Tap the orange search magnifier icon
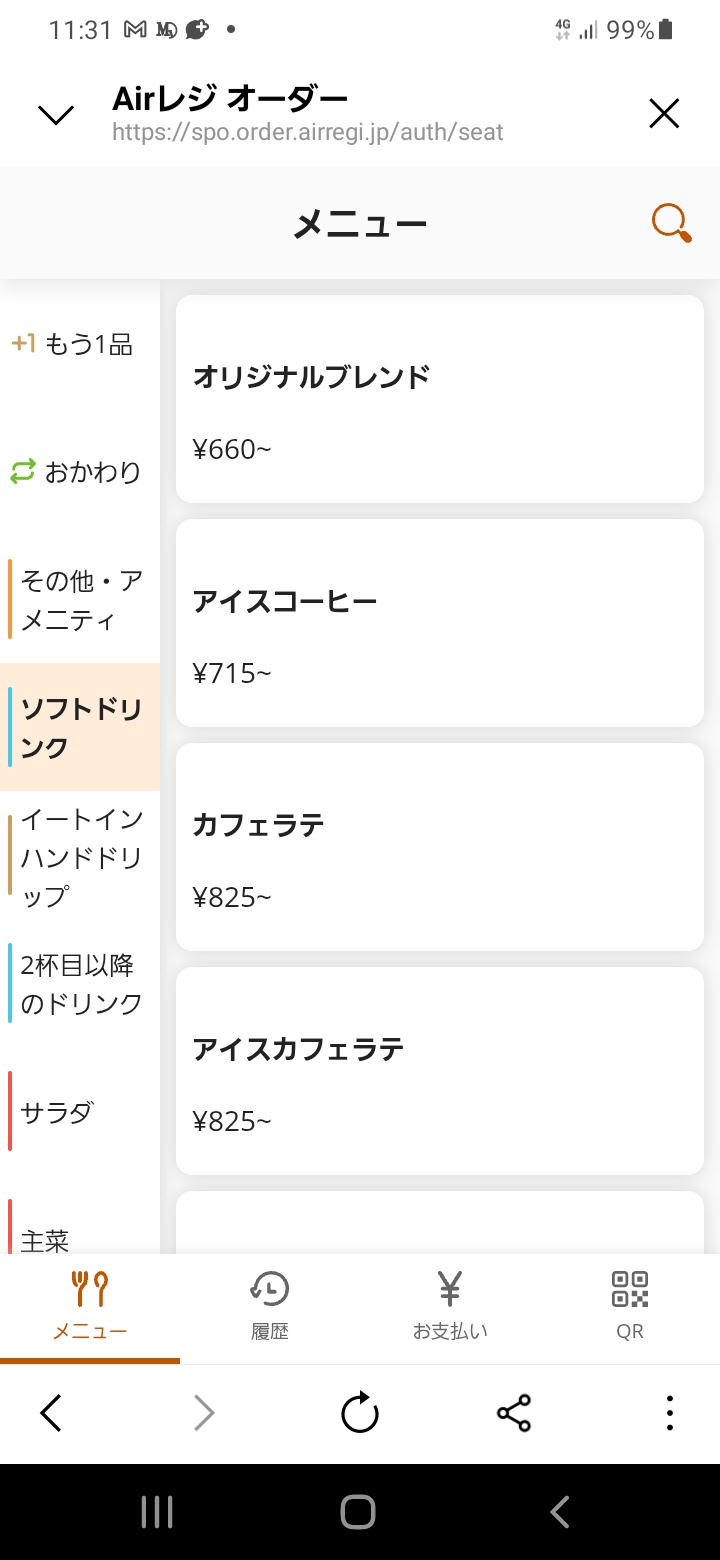This screenshot has width=720, height=1560. (671, 223)
